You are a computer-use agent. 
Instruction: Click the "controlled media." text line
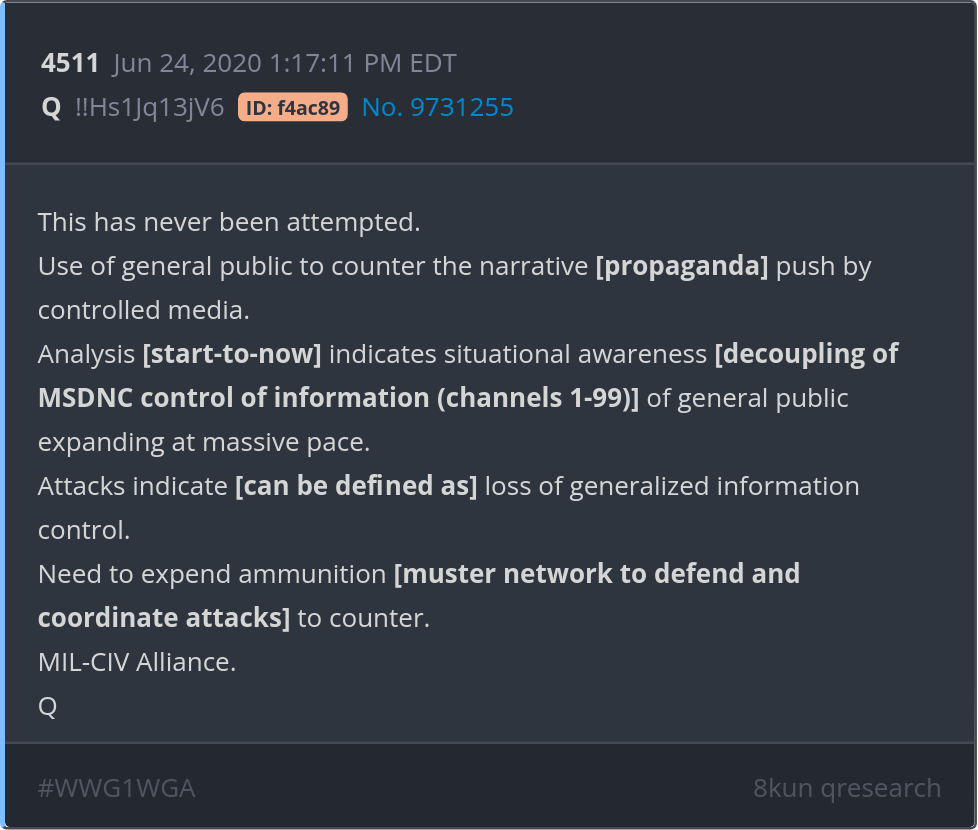point(143,310)
